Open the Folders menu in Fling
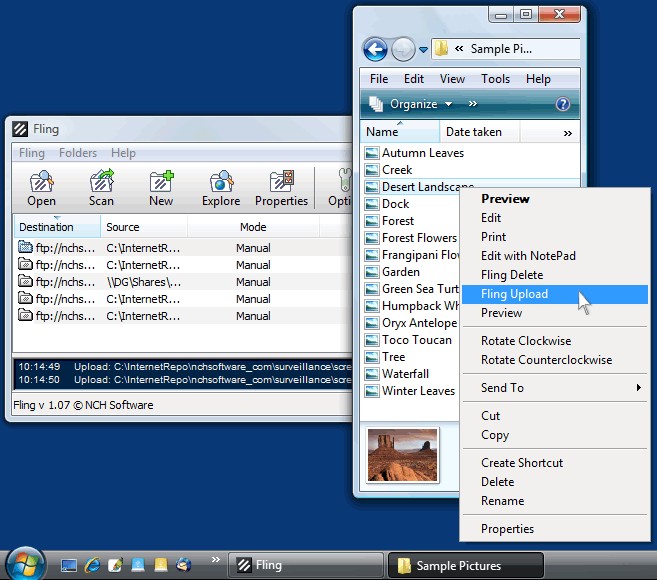The image size is (657, 580). click(78, 153)
